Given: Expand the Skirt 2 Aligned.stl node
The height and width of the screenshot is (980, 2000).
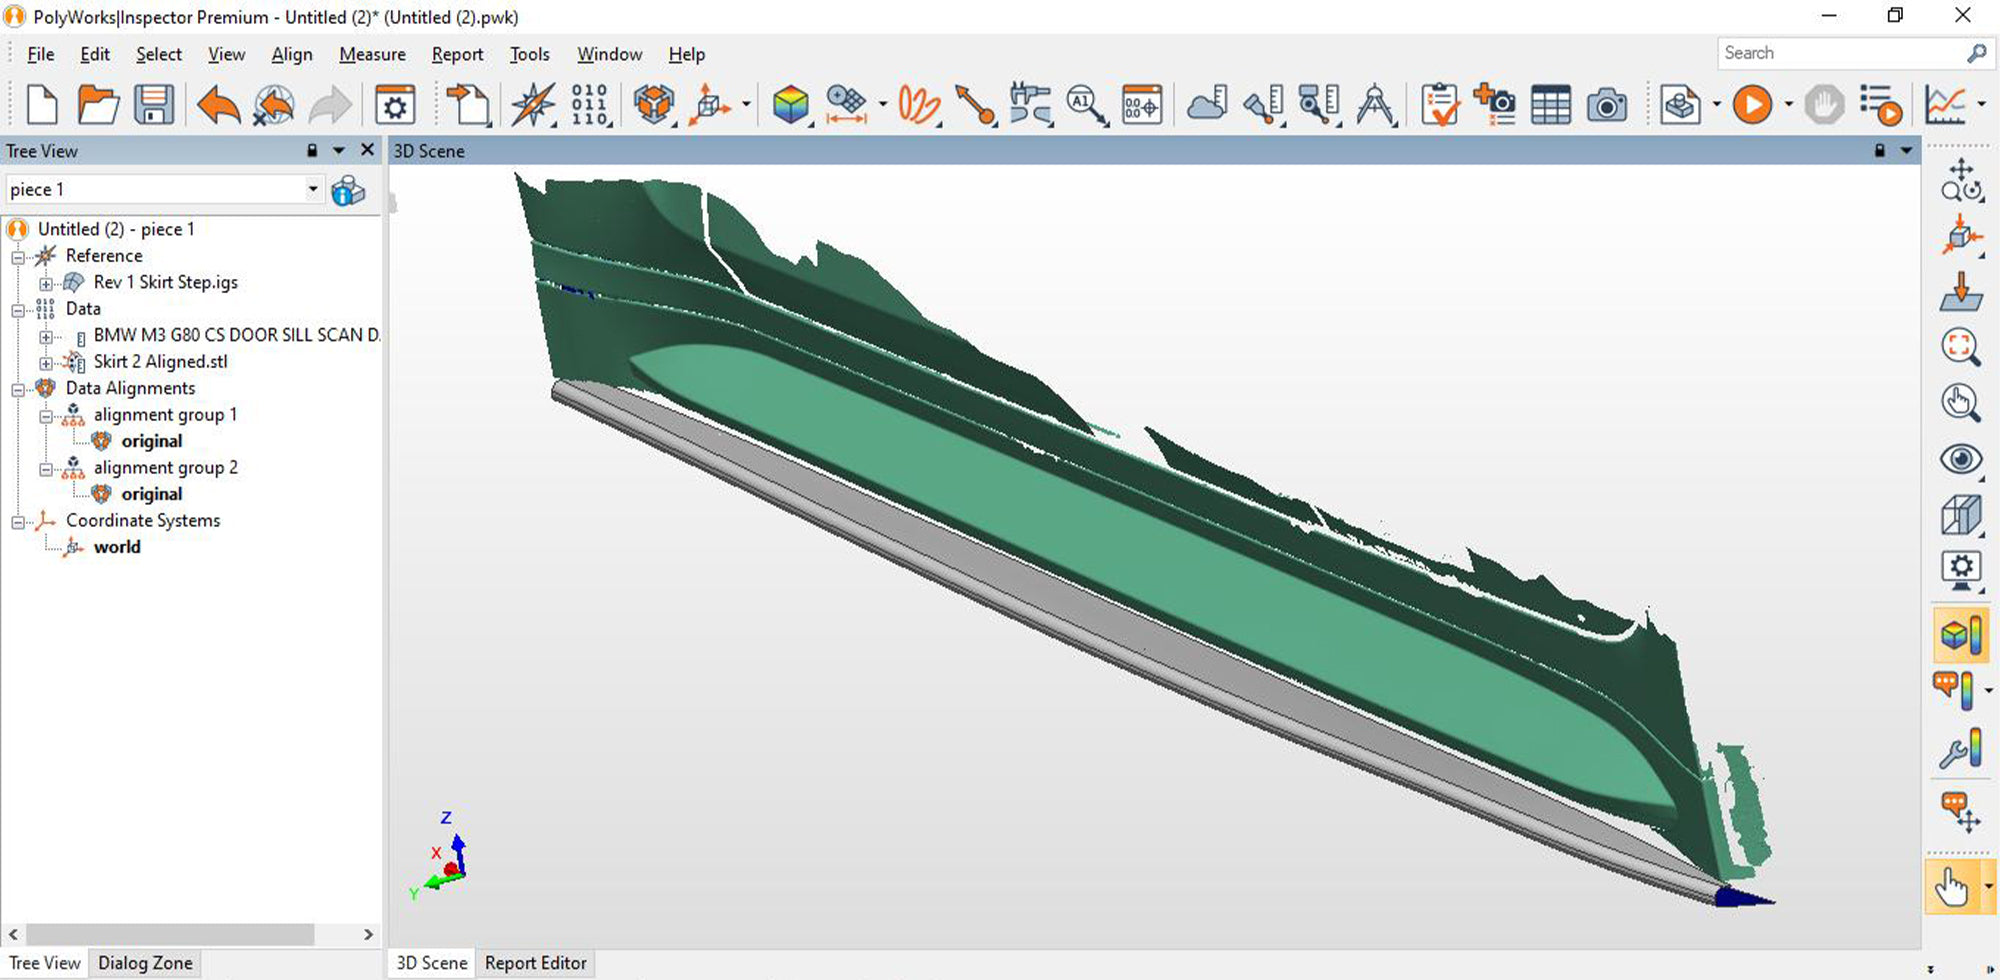Looking at the screenshot, I should (46, 363).
